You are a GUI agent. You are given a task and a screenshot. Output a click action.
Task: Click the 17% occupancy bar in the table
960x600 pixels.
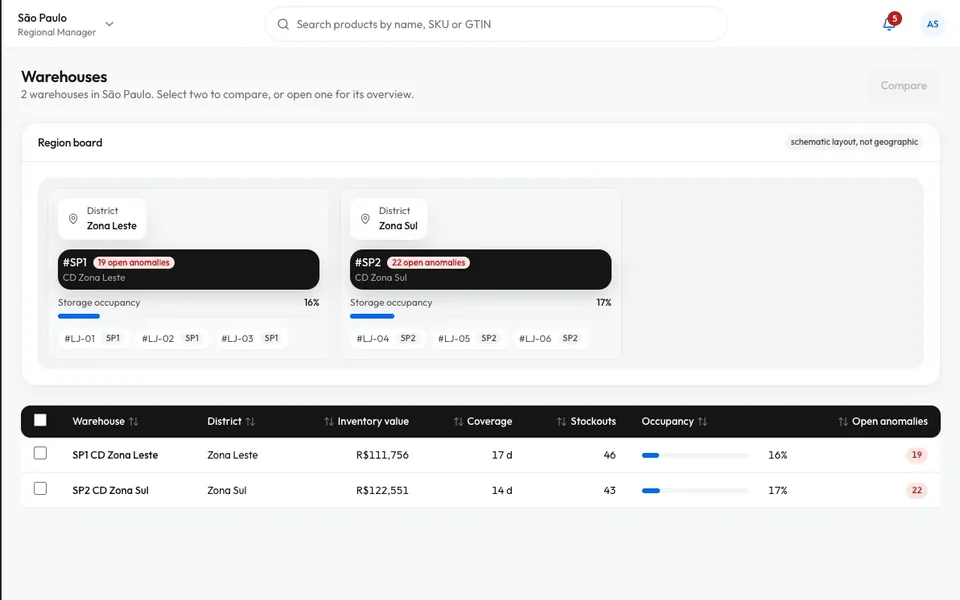(695, 490)
